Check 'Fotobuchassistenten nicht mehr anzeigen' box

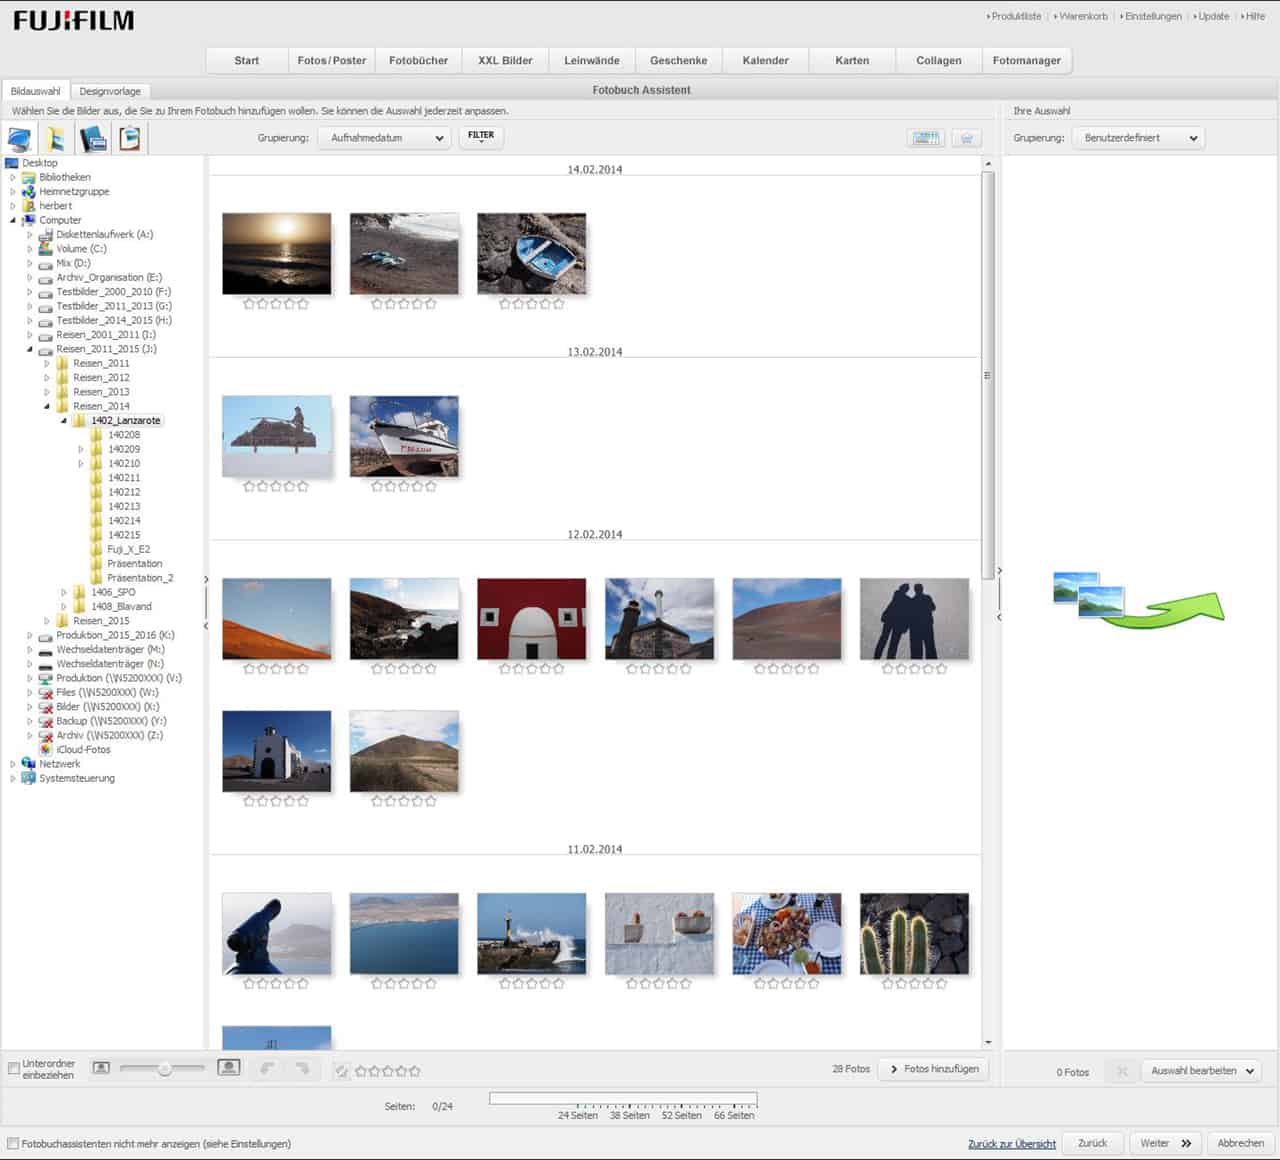13,1143
